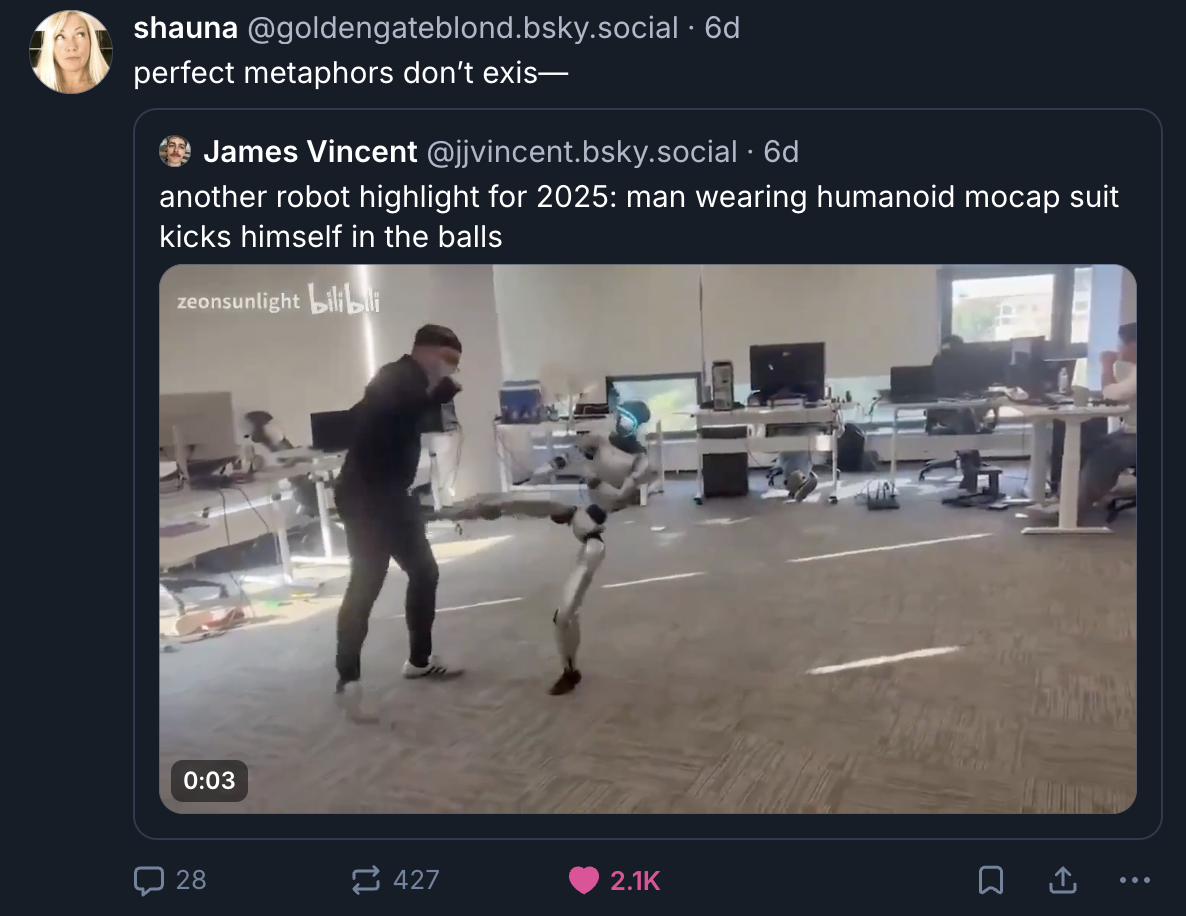Open the shauna display name link
The width and height of the screenshot is (1186, 916).
tap(185, 28)
